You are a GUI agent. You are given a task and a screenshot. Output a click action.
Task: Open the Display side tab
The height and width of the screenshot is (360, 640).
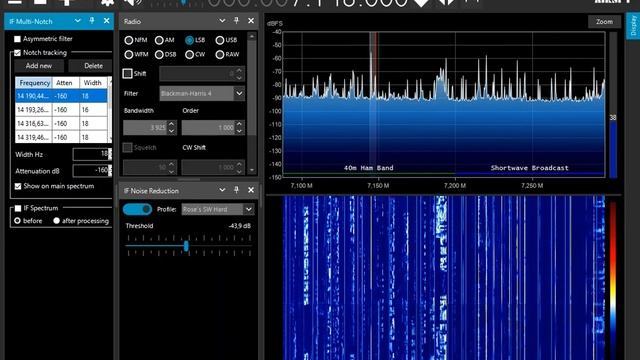pyautogui.click(x=633, y=25)
